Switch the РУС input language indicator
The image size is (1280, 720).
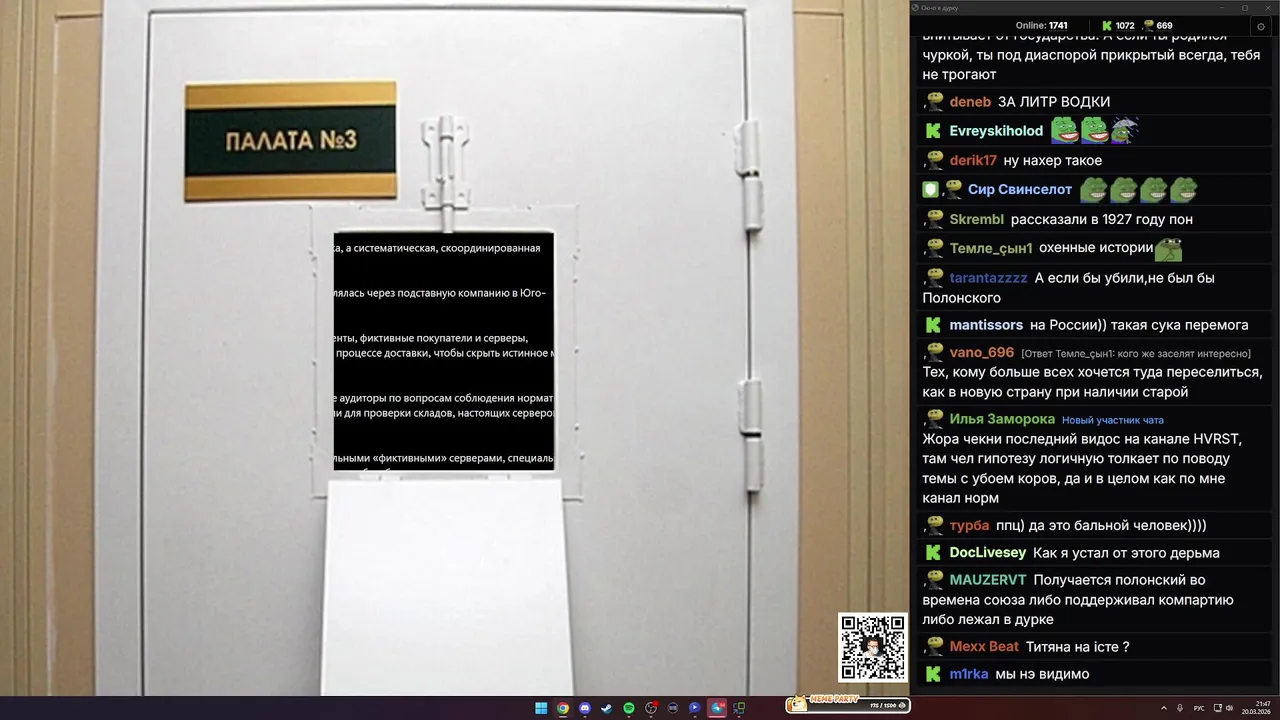[1199, 708]
